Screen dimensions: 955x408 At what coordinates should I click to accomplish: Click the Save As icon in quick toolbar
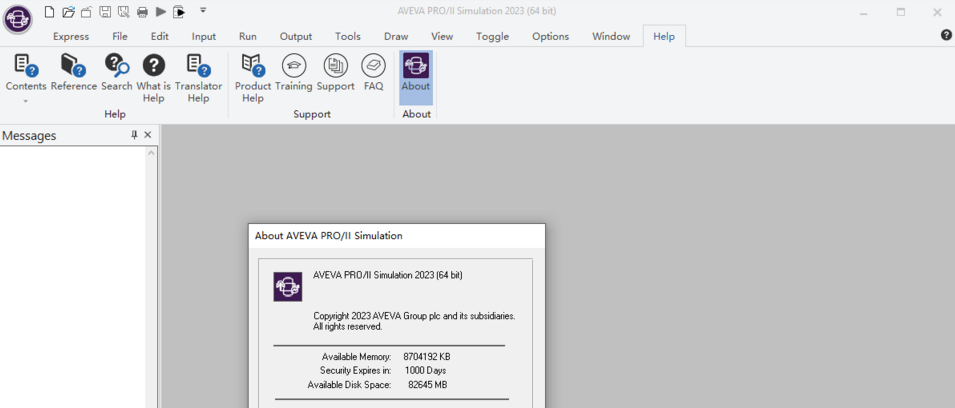tap(123, 11)
